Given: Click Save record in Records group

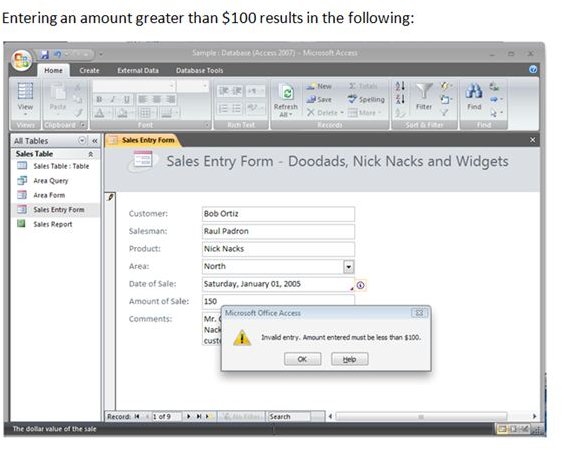Looking at the screenshot, I should (319, 100).
